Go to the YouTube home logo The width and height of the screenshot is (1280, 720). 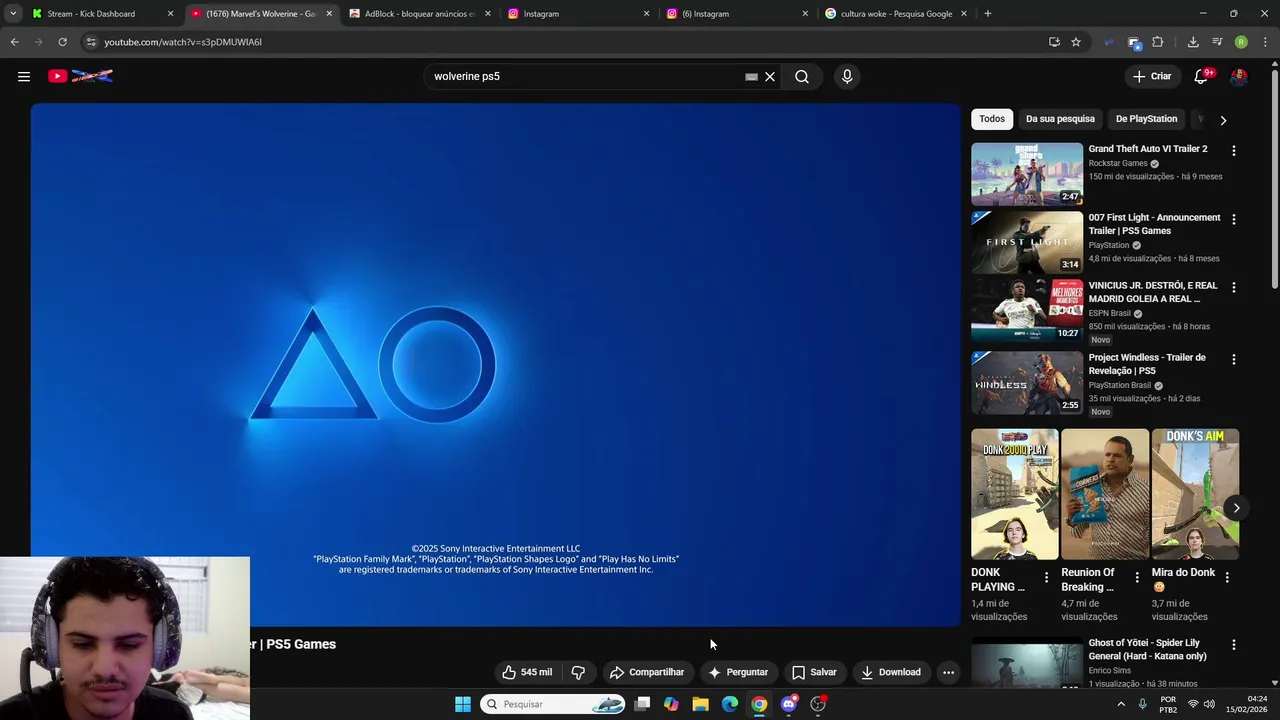80,76
